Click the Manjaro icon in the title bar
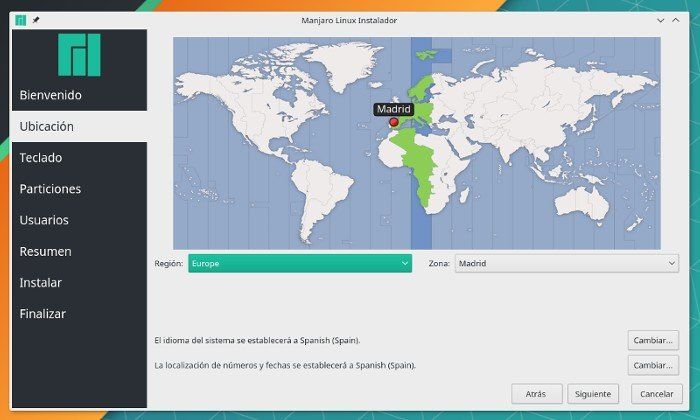The height and width of the screenshot is (420, 700). pos(20,20)
